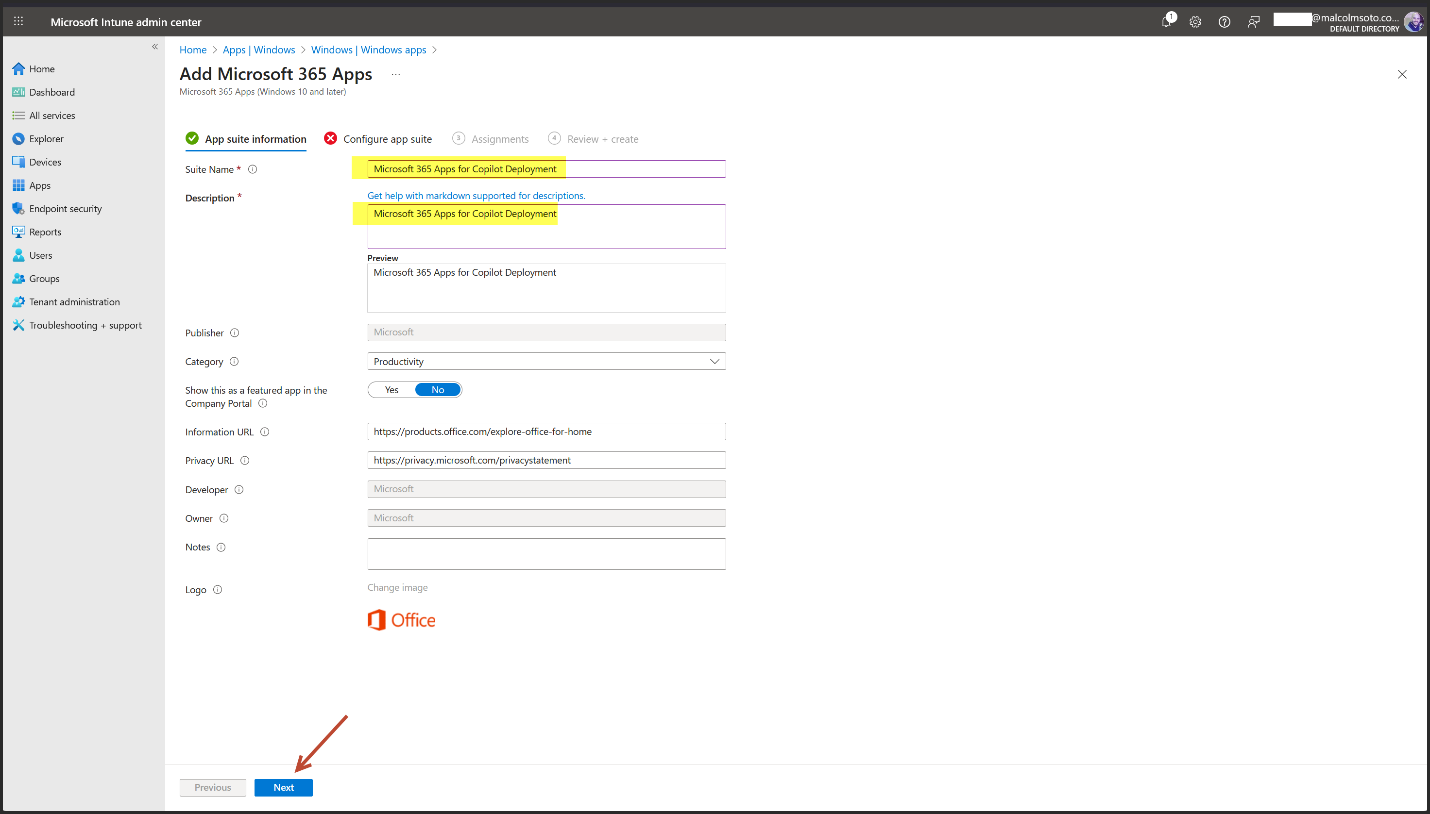Viewport: 1430px width, 814px height.
Task: Switch to Configure app suite tab
Action: 387,139
